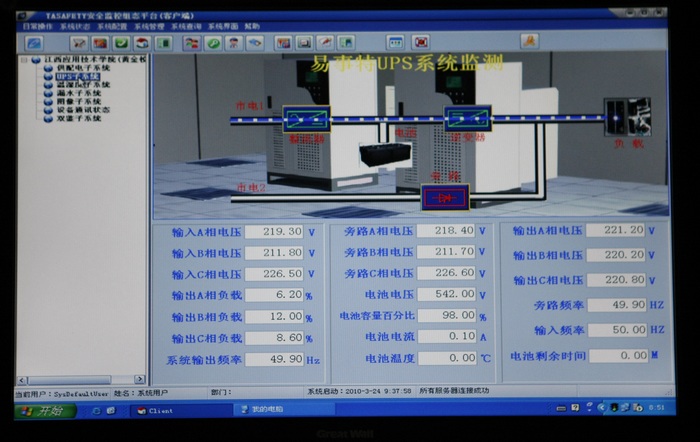Image resolution: width=700 pixels, height=442 pixels.
Task: Click the 输出B相负载 value 12.00
Action: pyautogui.click(x=274, y=317)
